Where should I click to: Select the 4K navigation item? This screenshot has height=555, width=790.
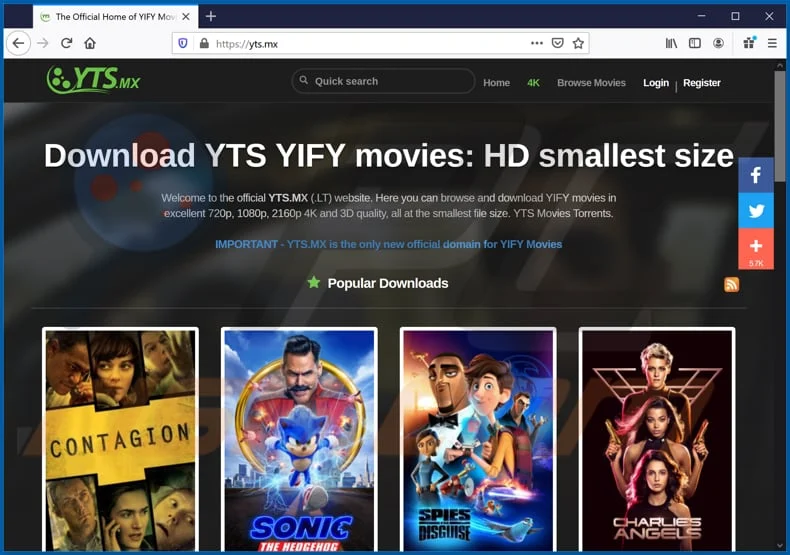pos(533,83)
